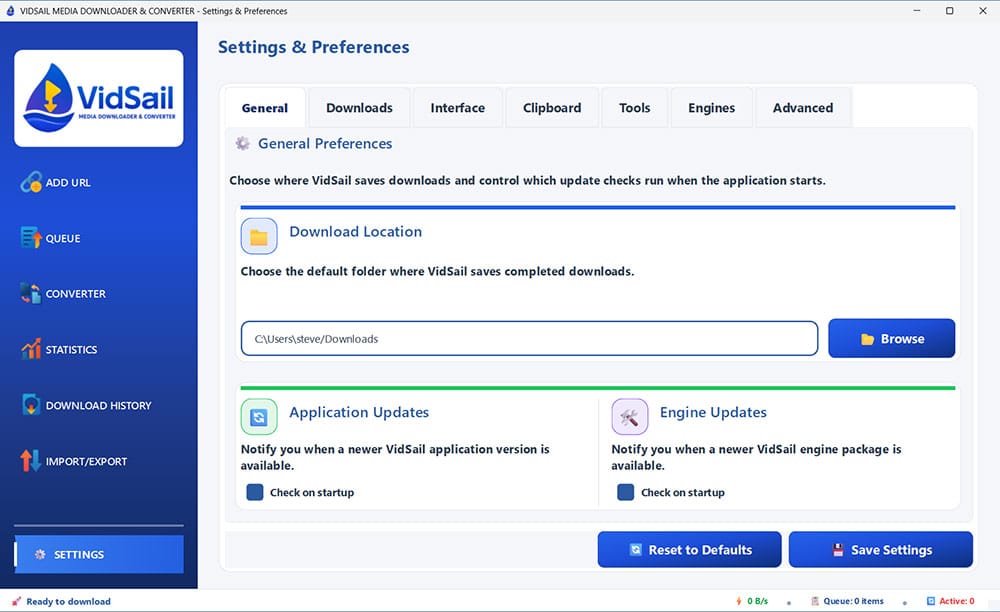Open CONVERTER text label in sidebar
Screen dimensions: 1000x612
(76, 294)
